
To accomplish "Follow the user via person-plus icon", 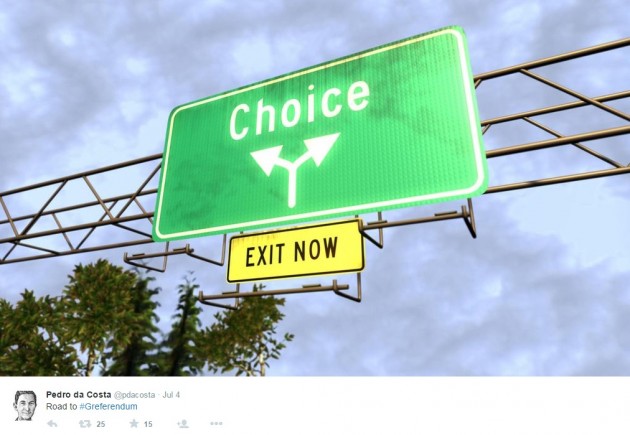I will 183,423.
